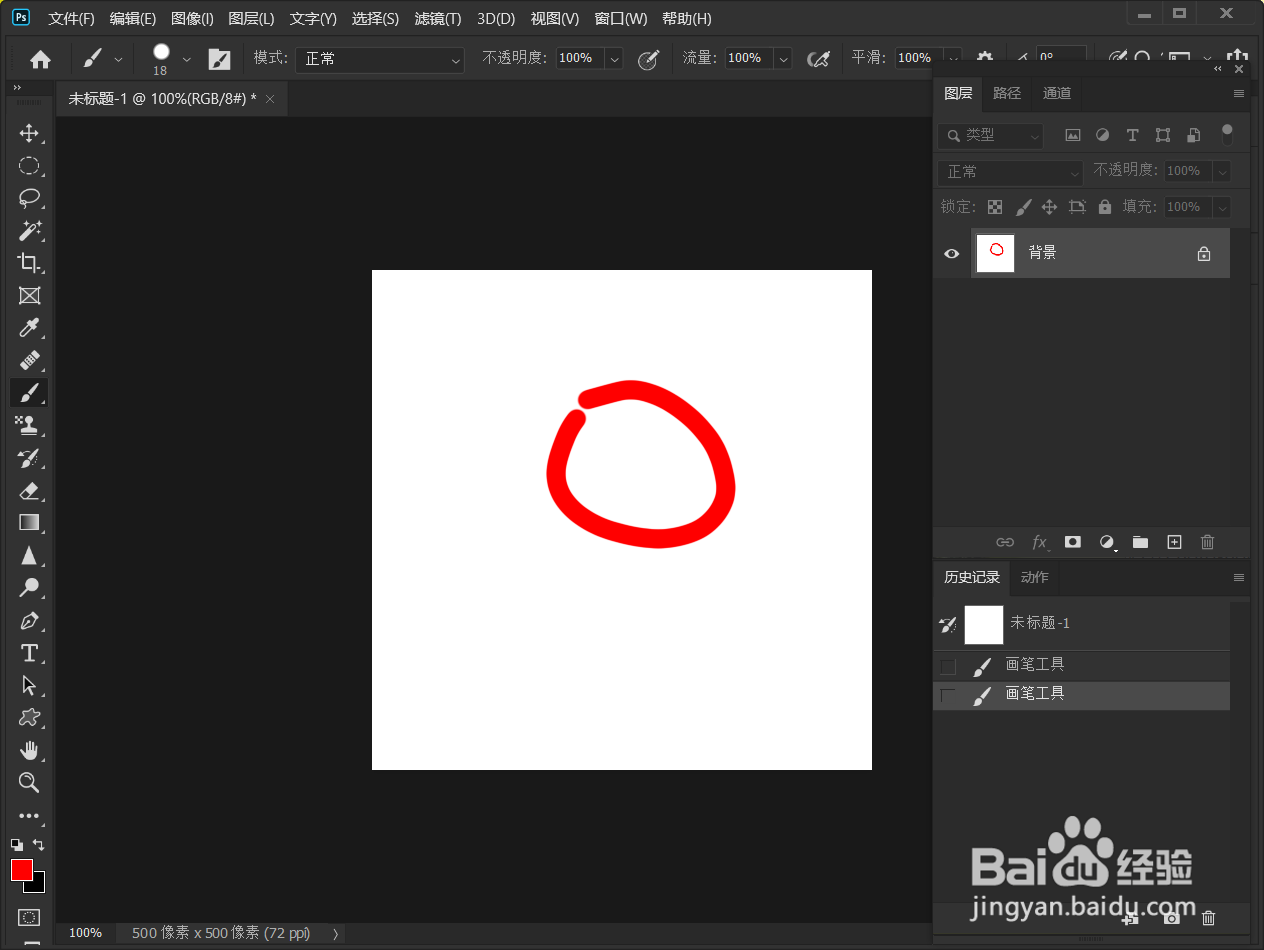Open the 模式 blend mode dropdown
Screen dimensions: 1264x950
tap(380, 59)
